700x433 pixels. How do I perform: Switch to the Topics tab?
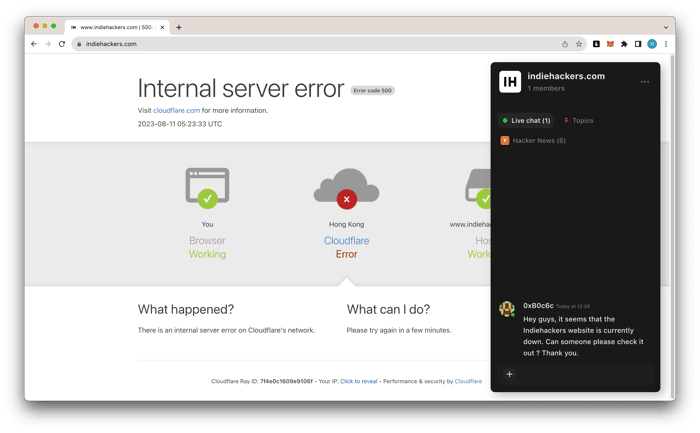[x=579, y=121]
